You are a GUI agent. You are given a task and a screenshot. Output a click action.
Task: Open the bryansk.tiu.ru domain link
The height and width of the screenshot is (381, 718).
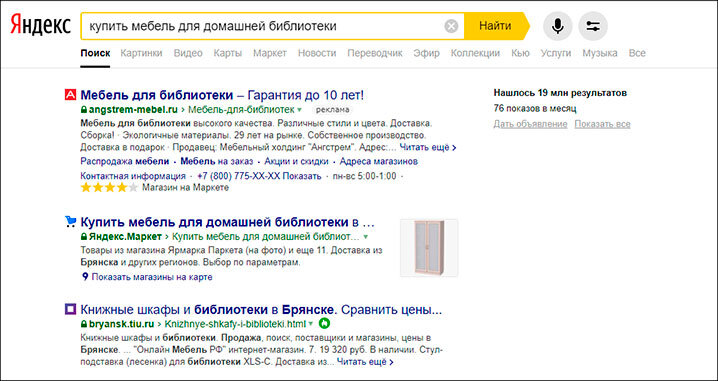pos(121,324)
